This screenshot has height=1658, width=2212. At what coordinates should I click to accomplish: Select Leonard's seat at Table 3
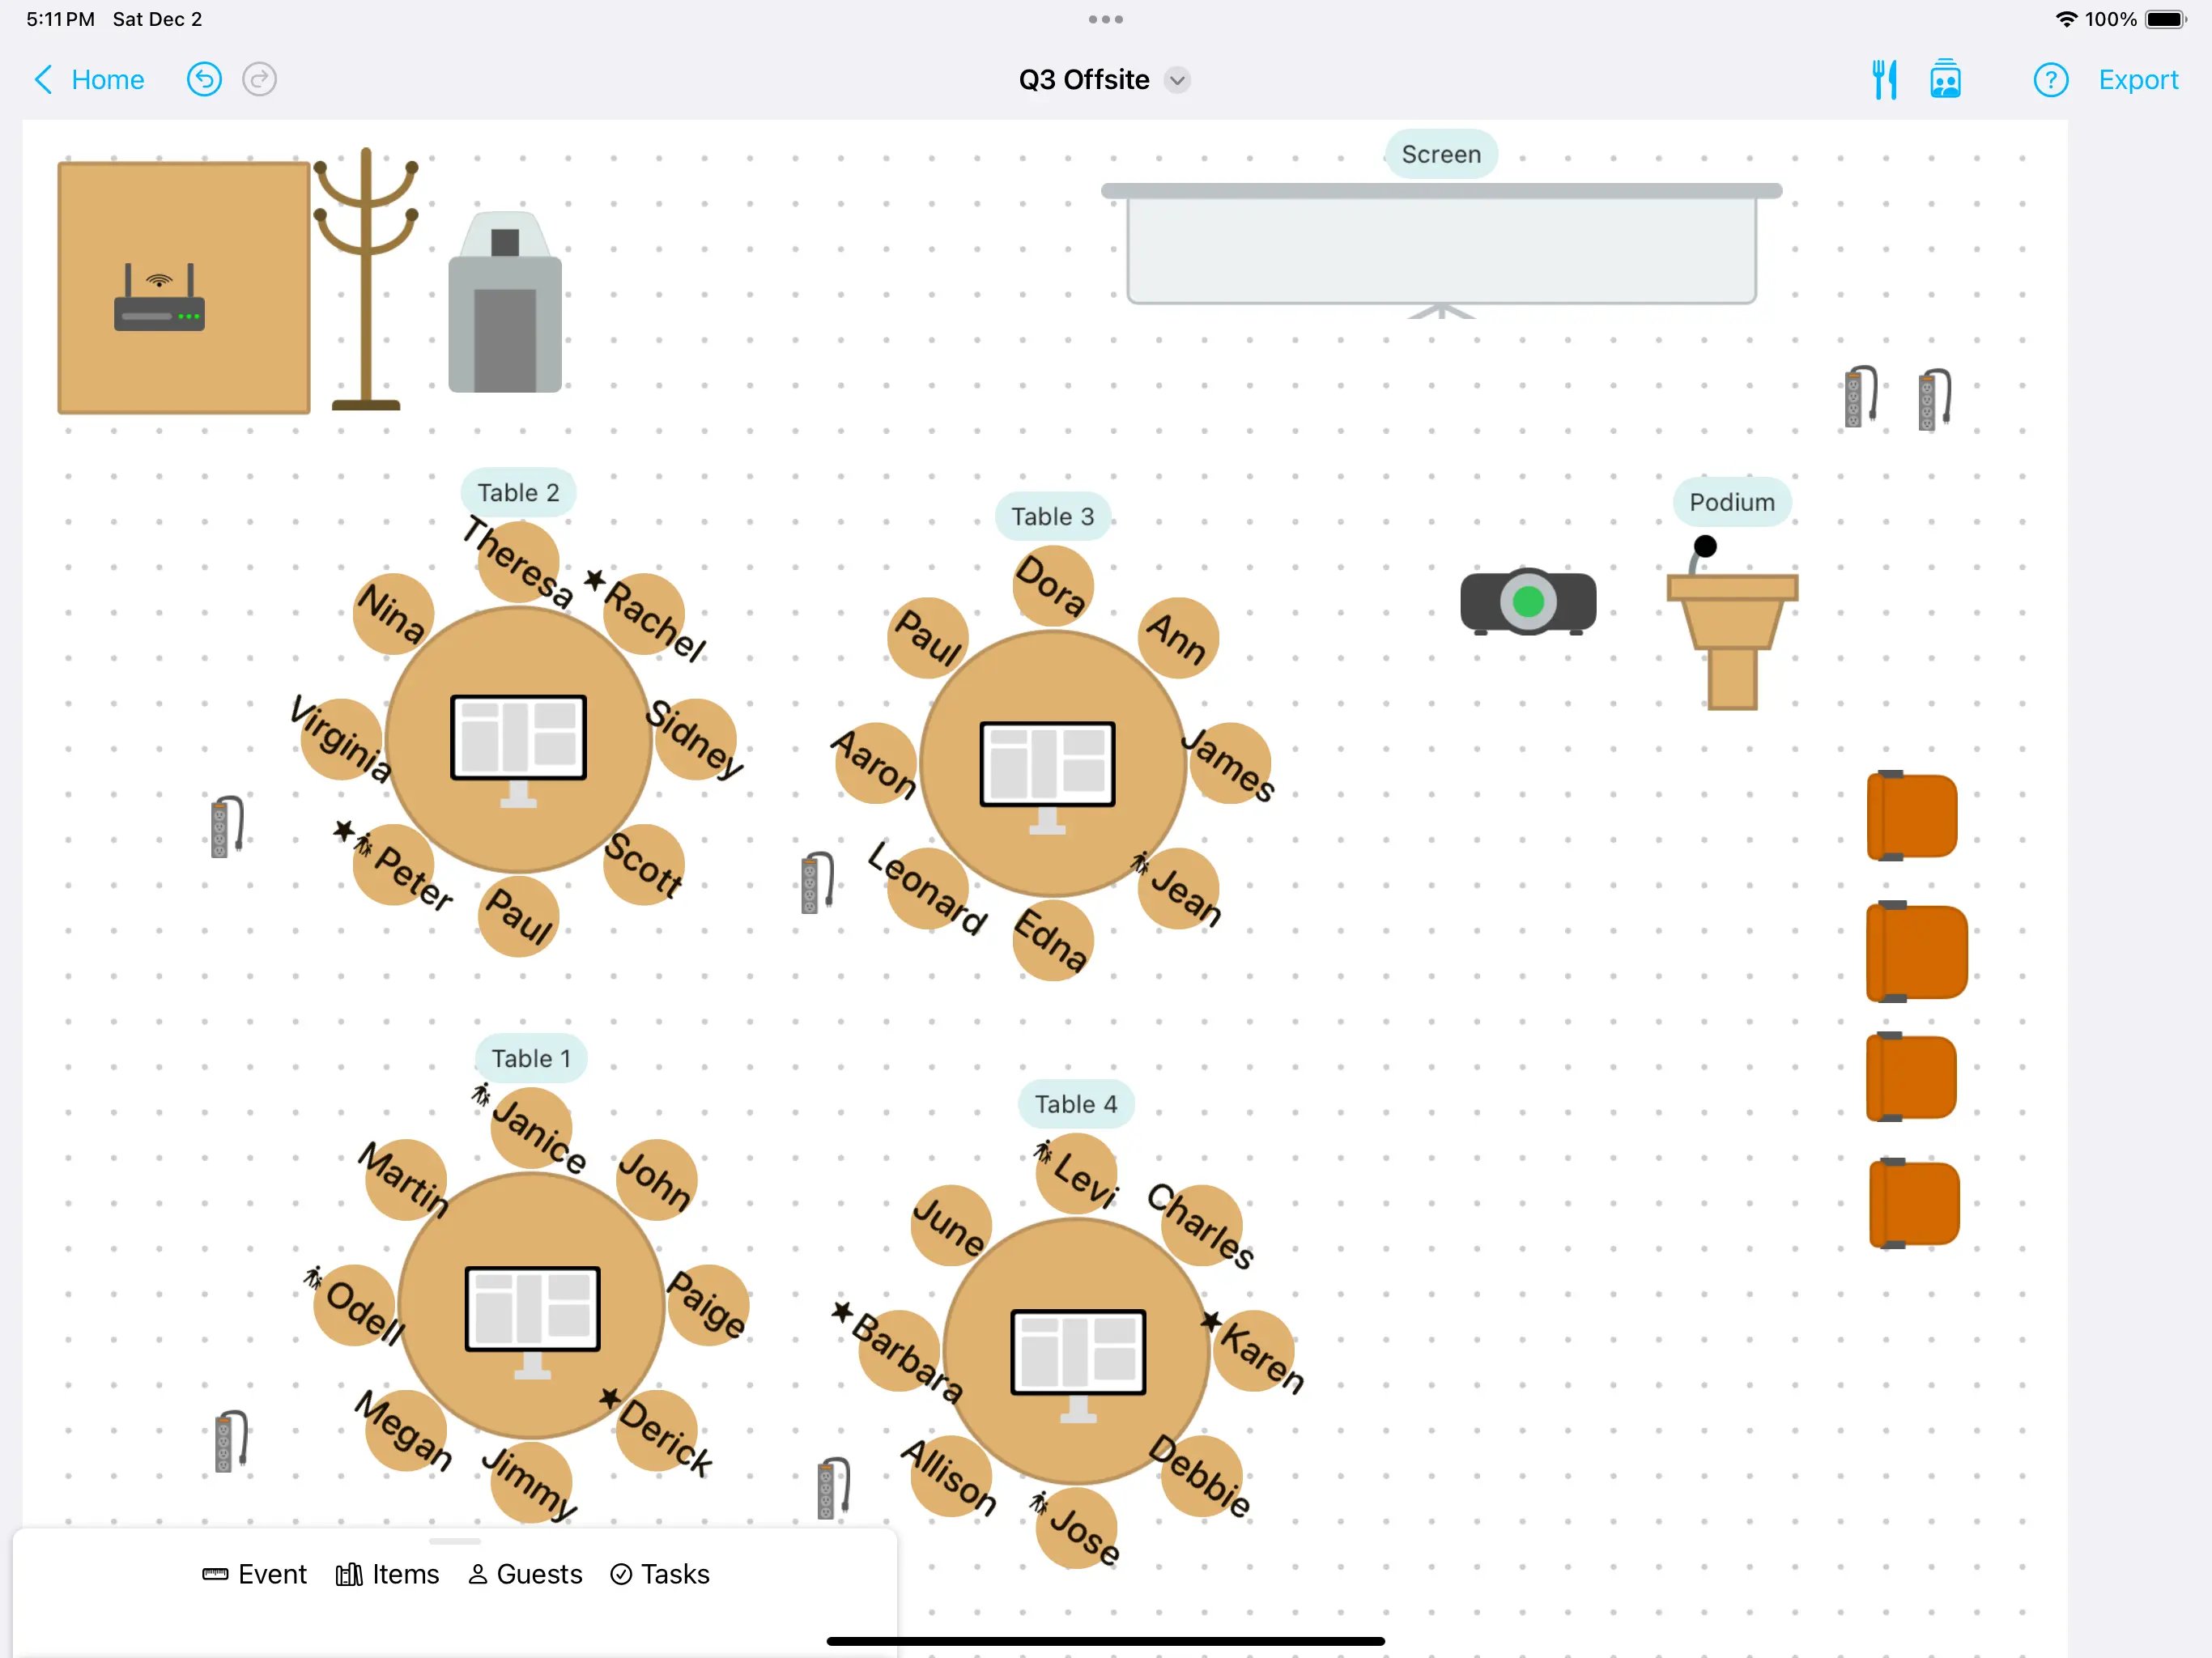927,888
